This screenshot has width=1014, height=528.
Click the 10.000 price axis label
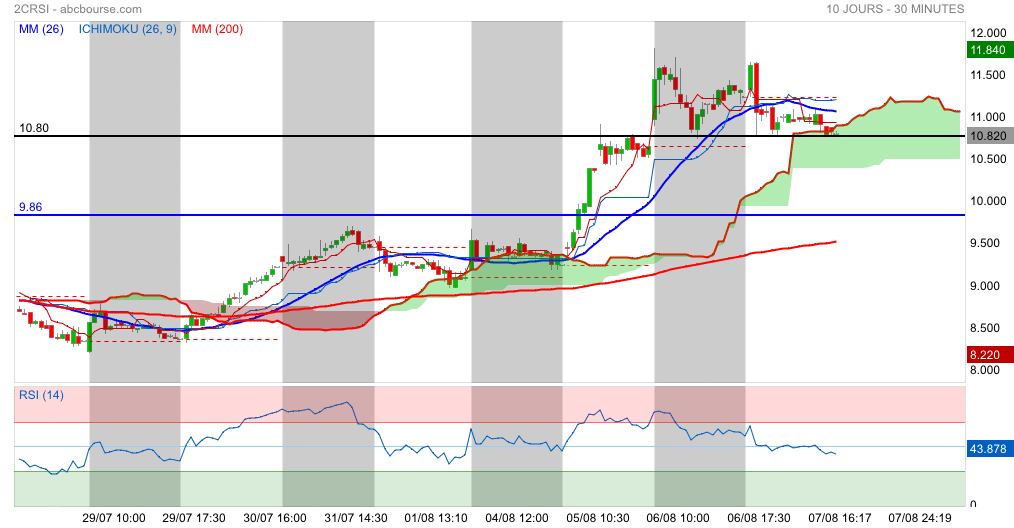988,201
